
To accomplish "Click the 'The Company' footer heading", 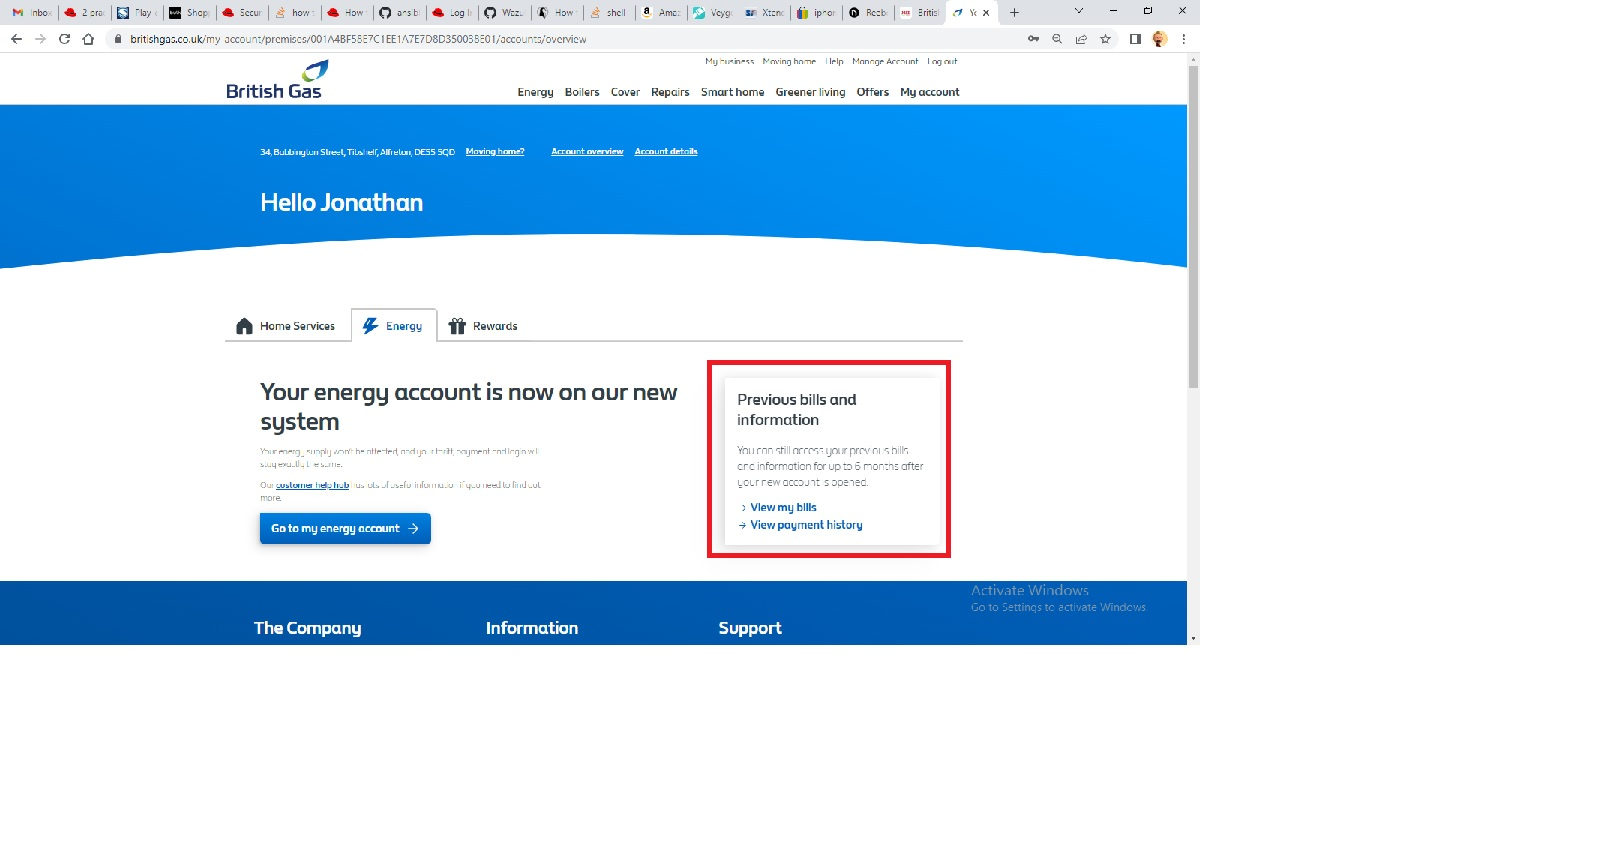I will [308, 628].
